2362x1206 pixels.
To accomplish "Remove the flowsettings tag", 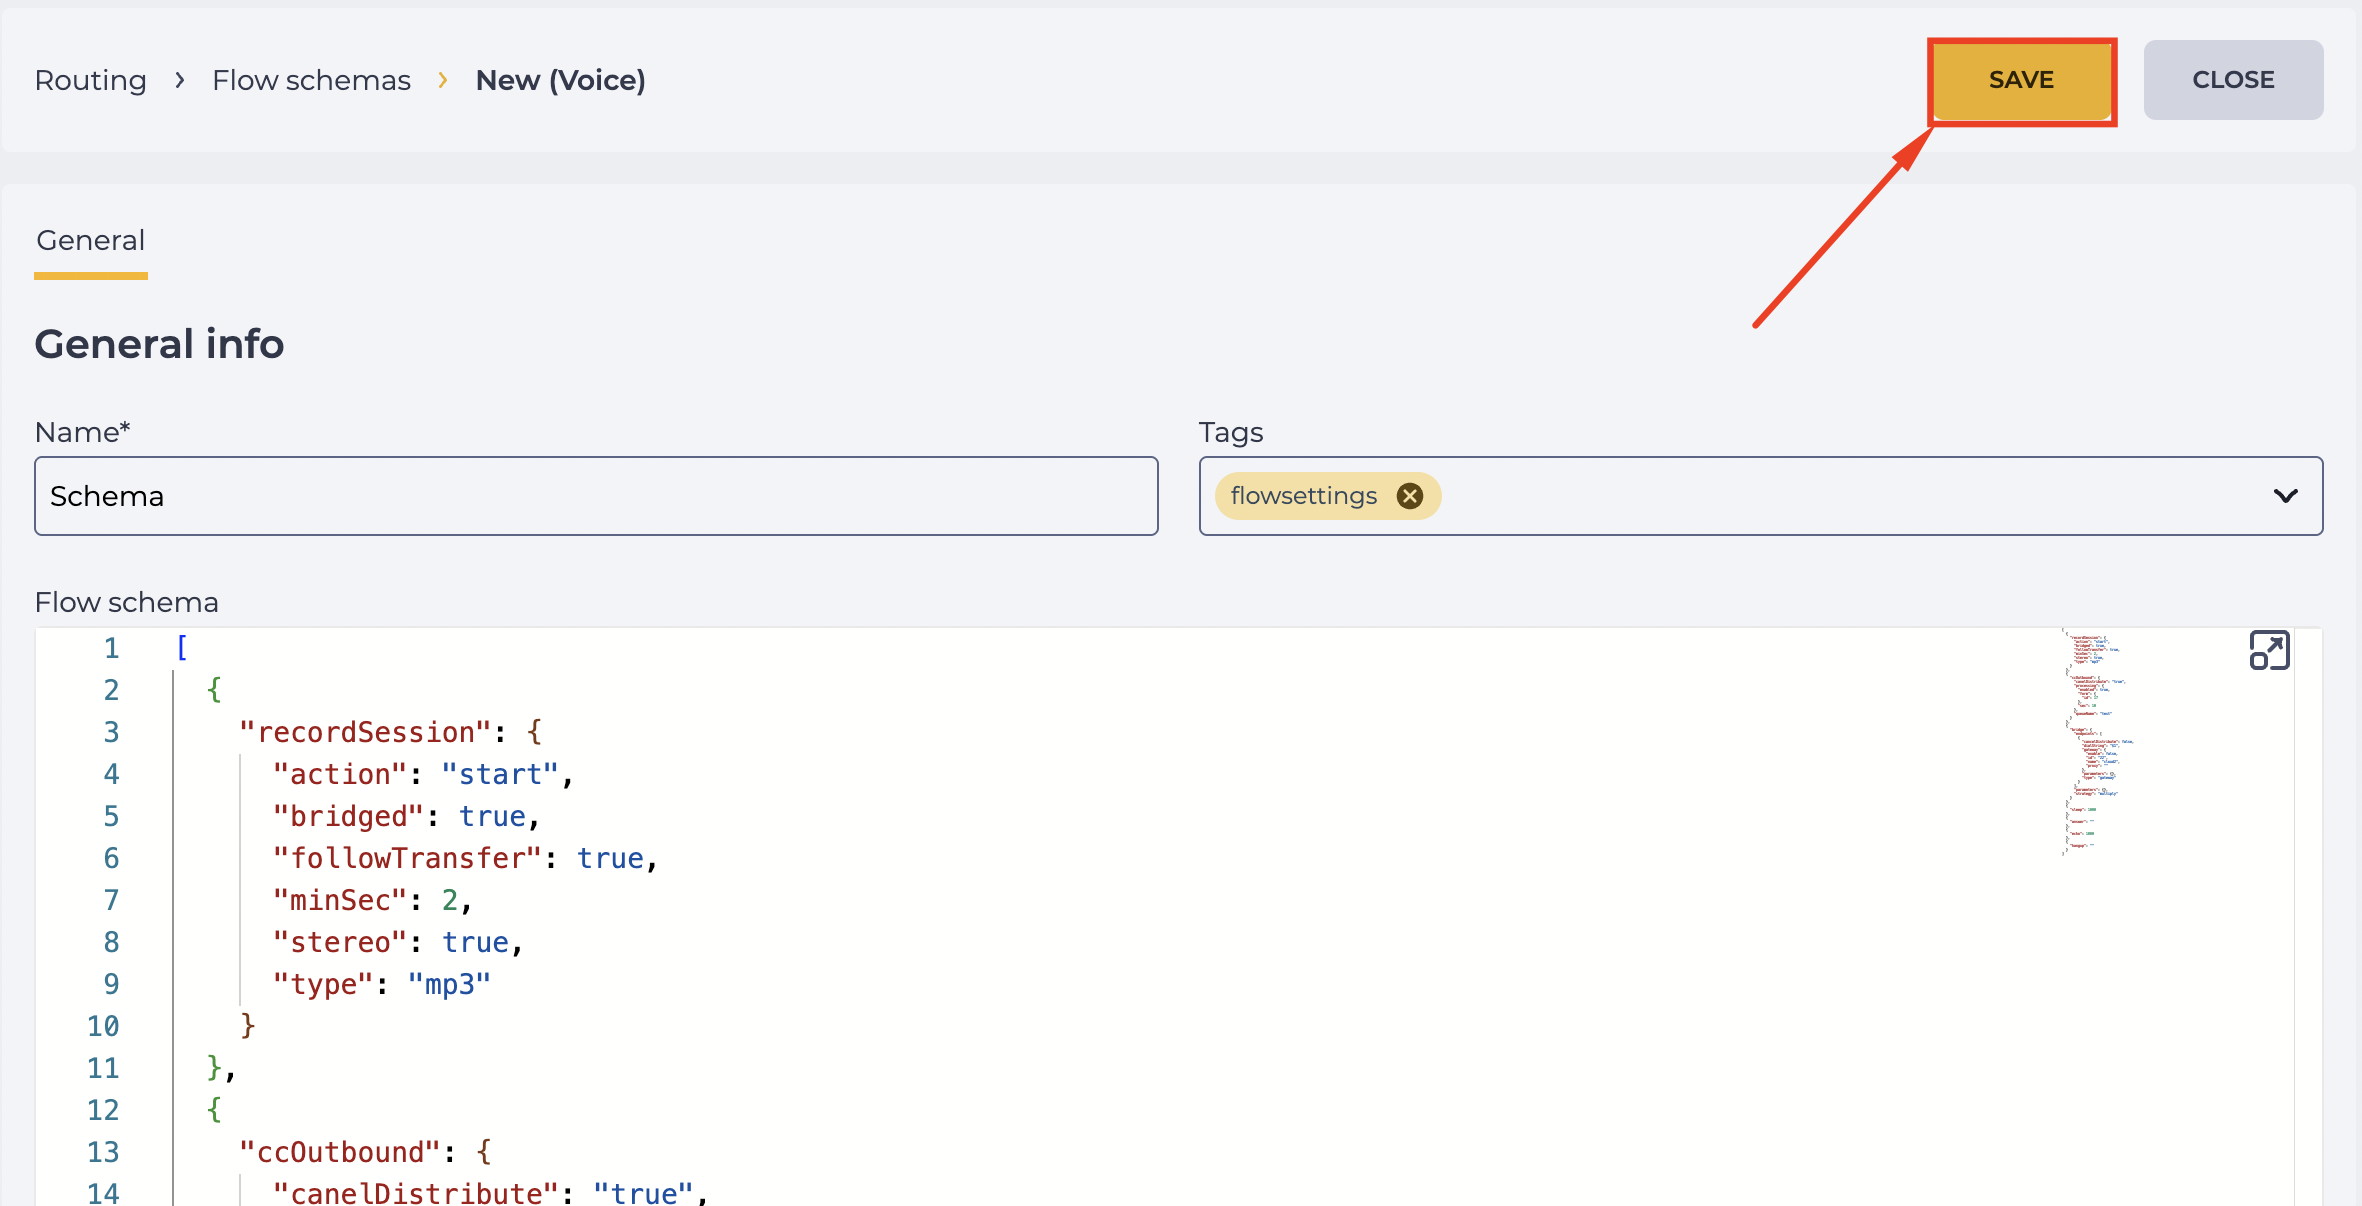I will pos(1410,496).
